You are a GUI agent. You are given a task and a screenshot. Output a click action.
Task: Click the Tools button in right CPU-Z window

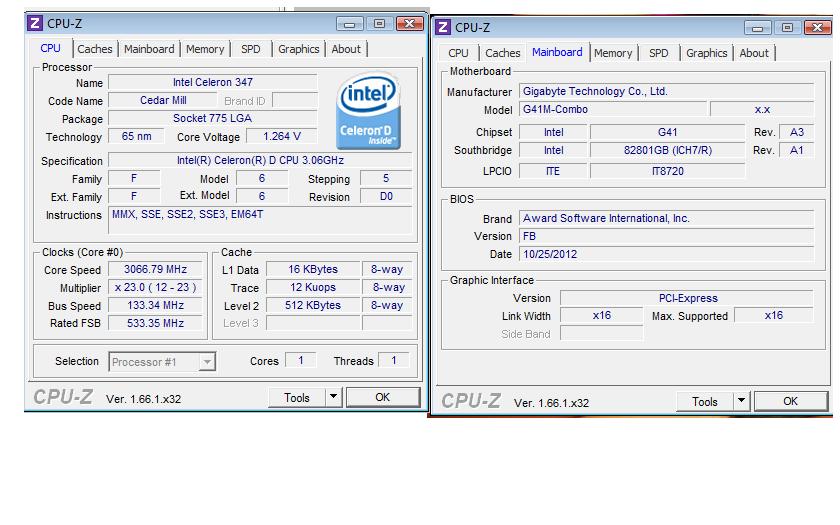(704, 401)
